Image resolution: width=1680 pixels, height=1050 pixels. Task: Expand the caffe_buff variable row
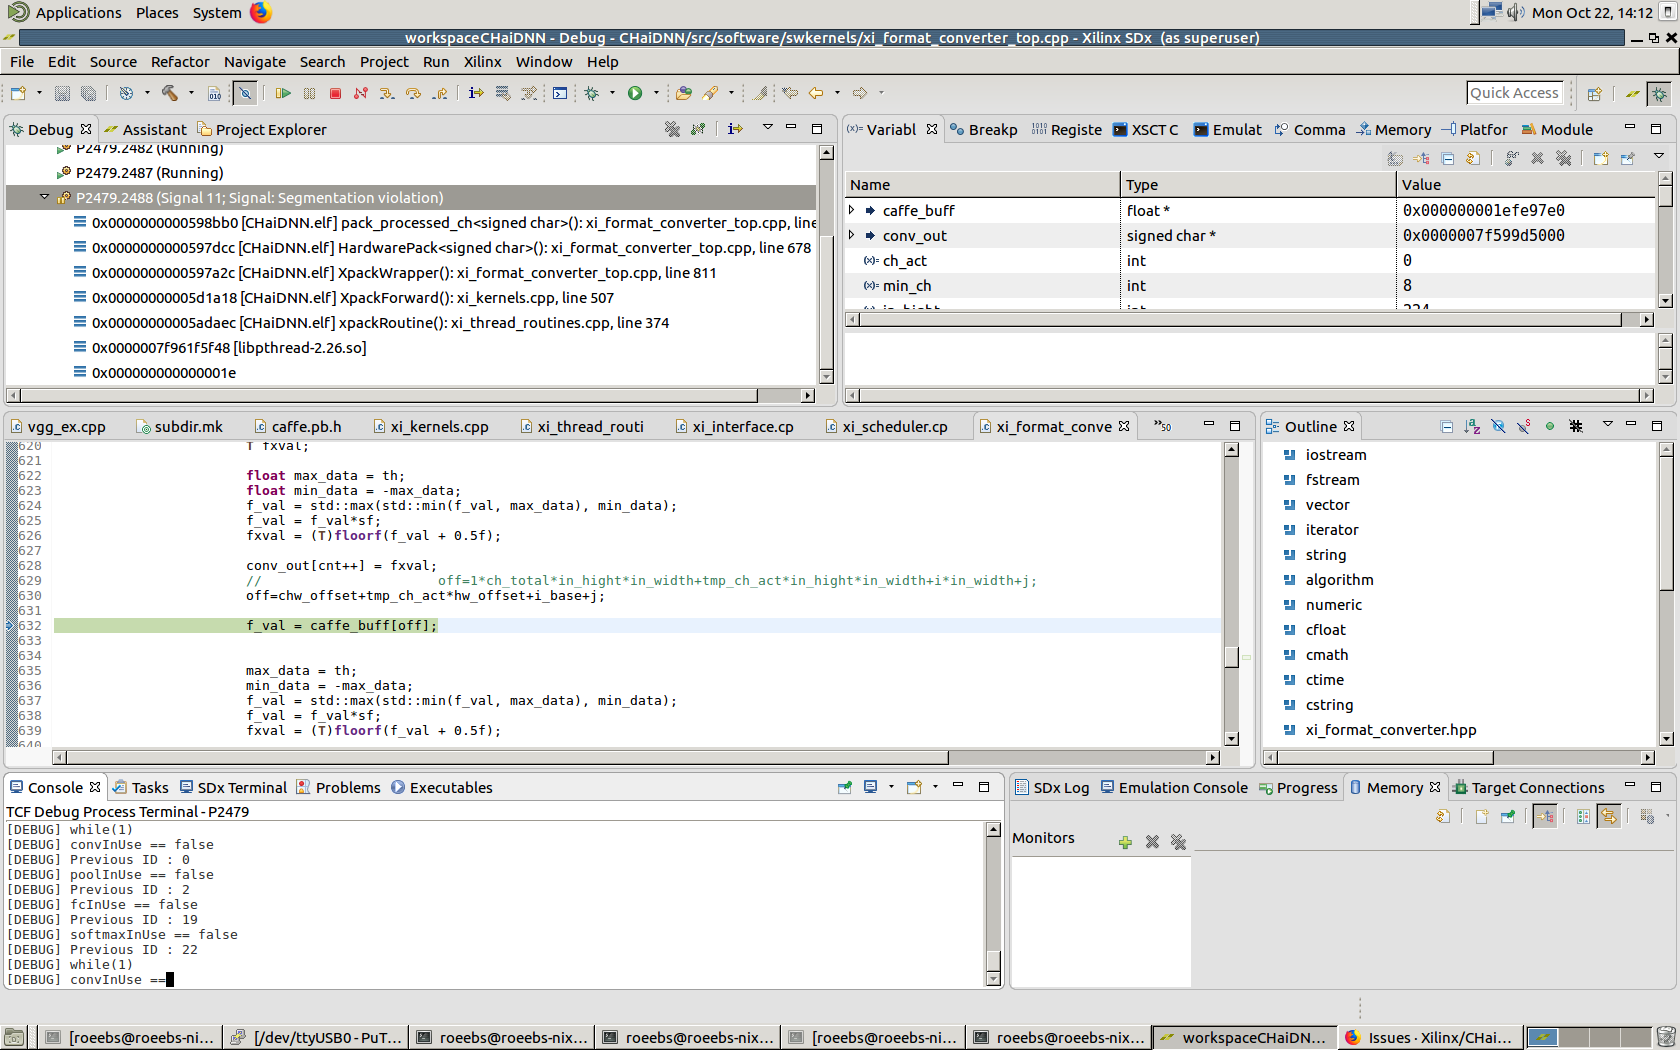pos(852,210)
